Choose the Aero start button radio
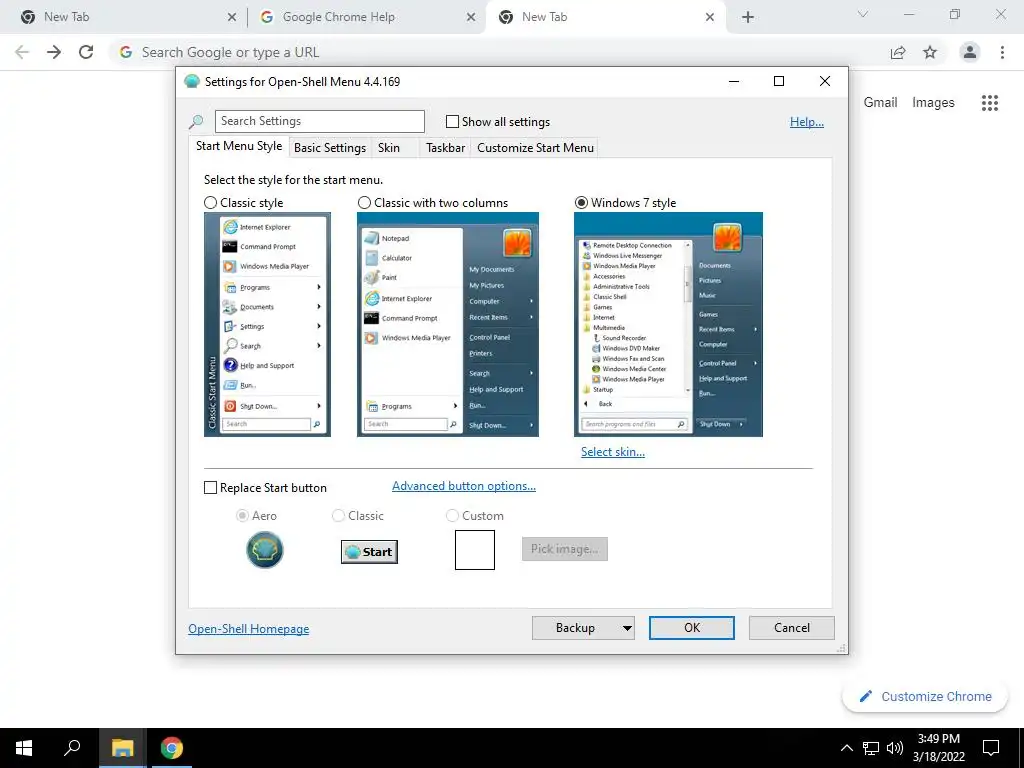The image size is (1024, 768). click(x=242, y=516)
